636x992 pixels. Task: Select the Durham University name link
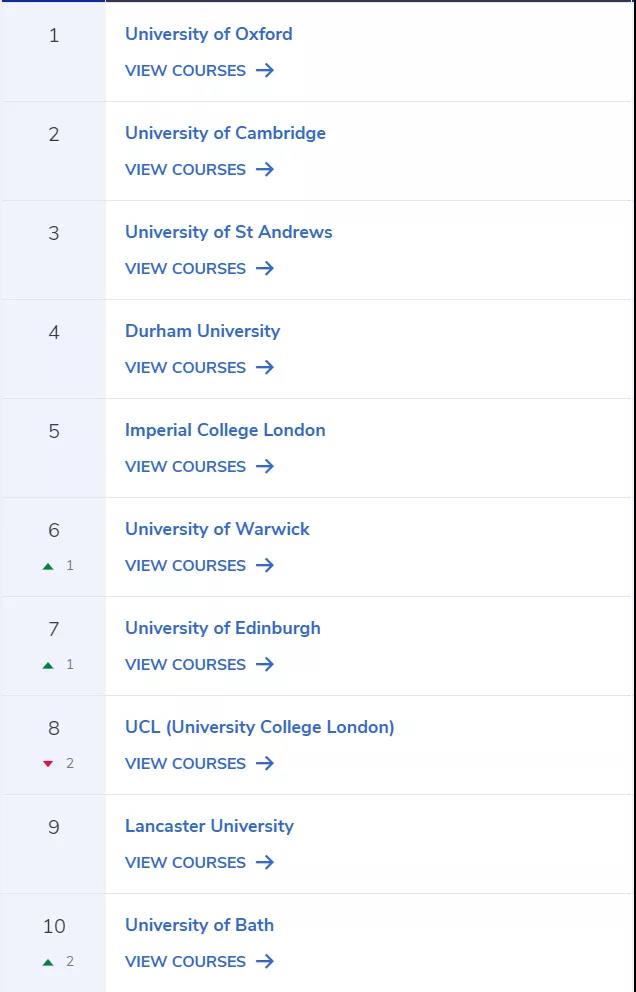click(203, 331)
